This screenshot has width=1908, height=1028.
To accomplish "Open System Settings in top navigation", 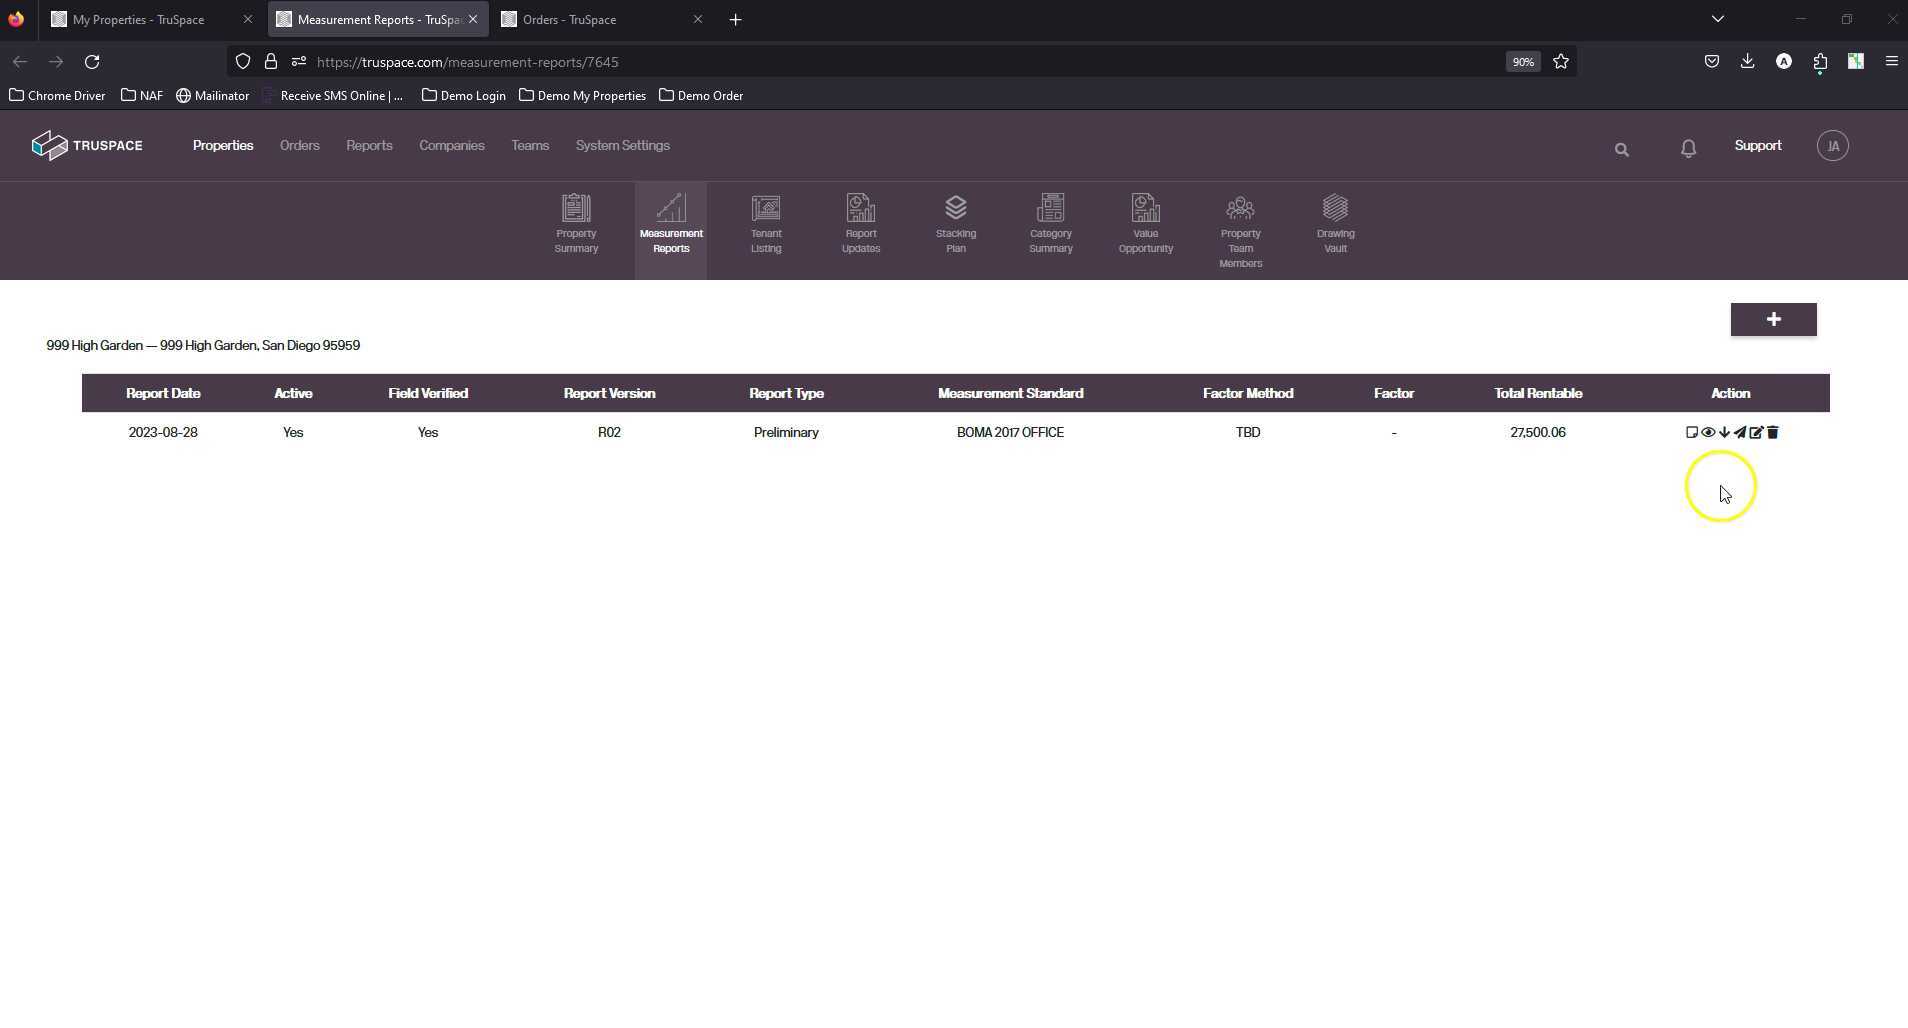I will point(622,146).
